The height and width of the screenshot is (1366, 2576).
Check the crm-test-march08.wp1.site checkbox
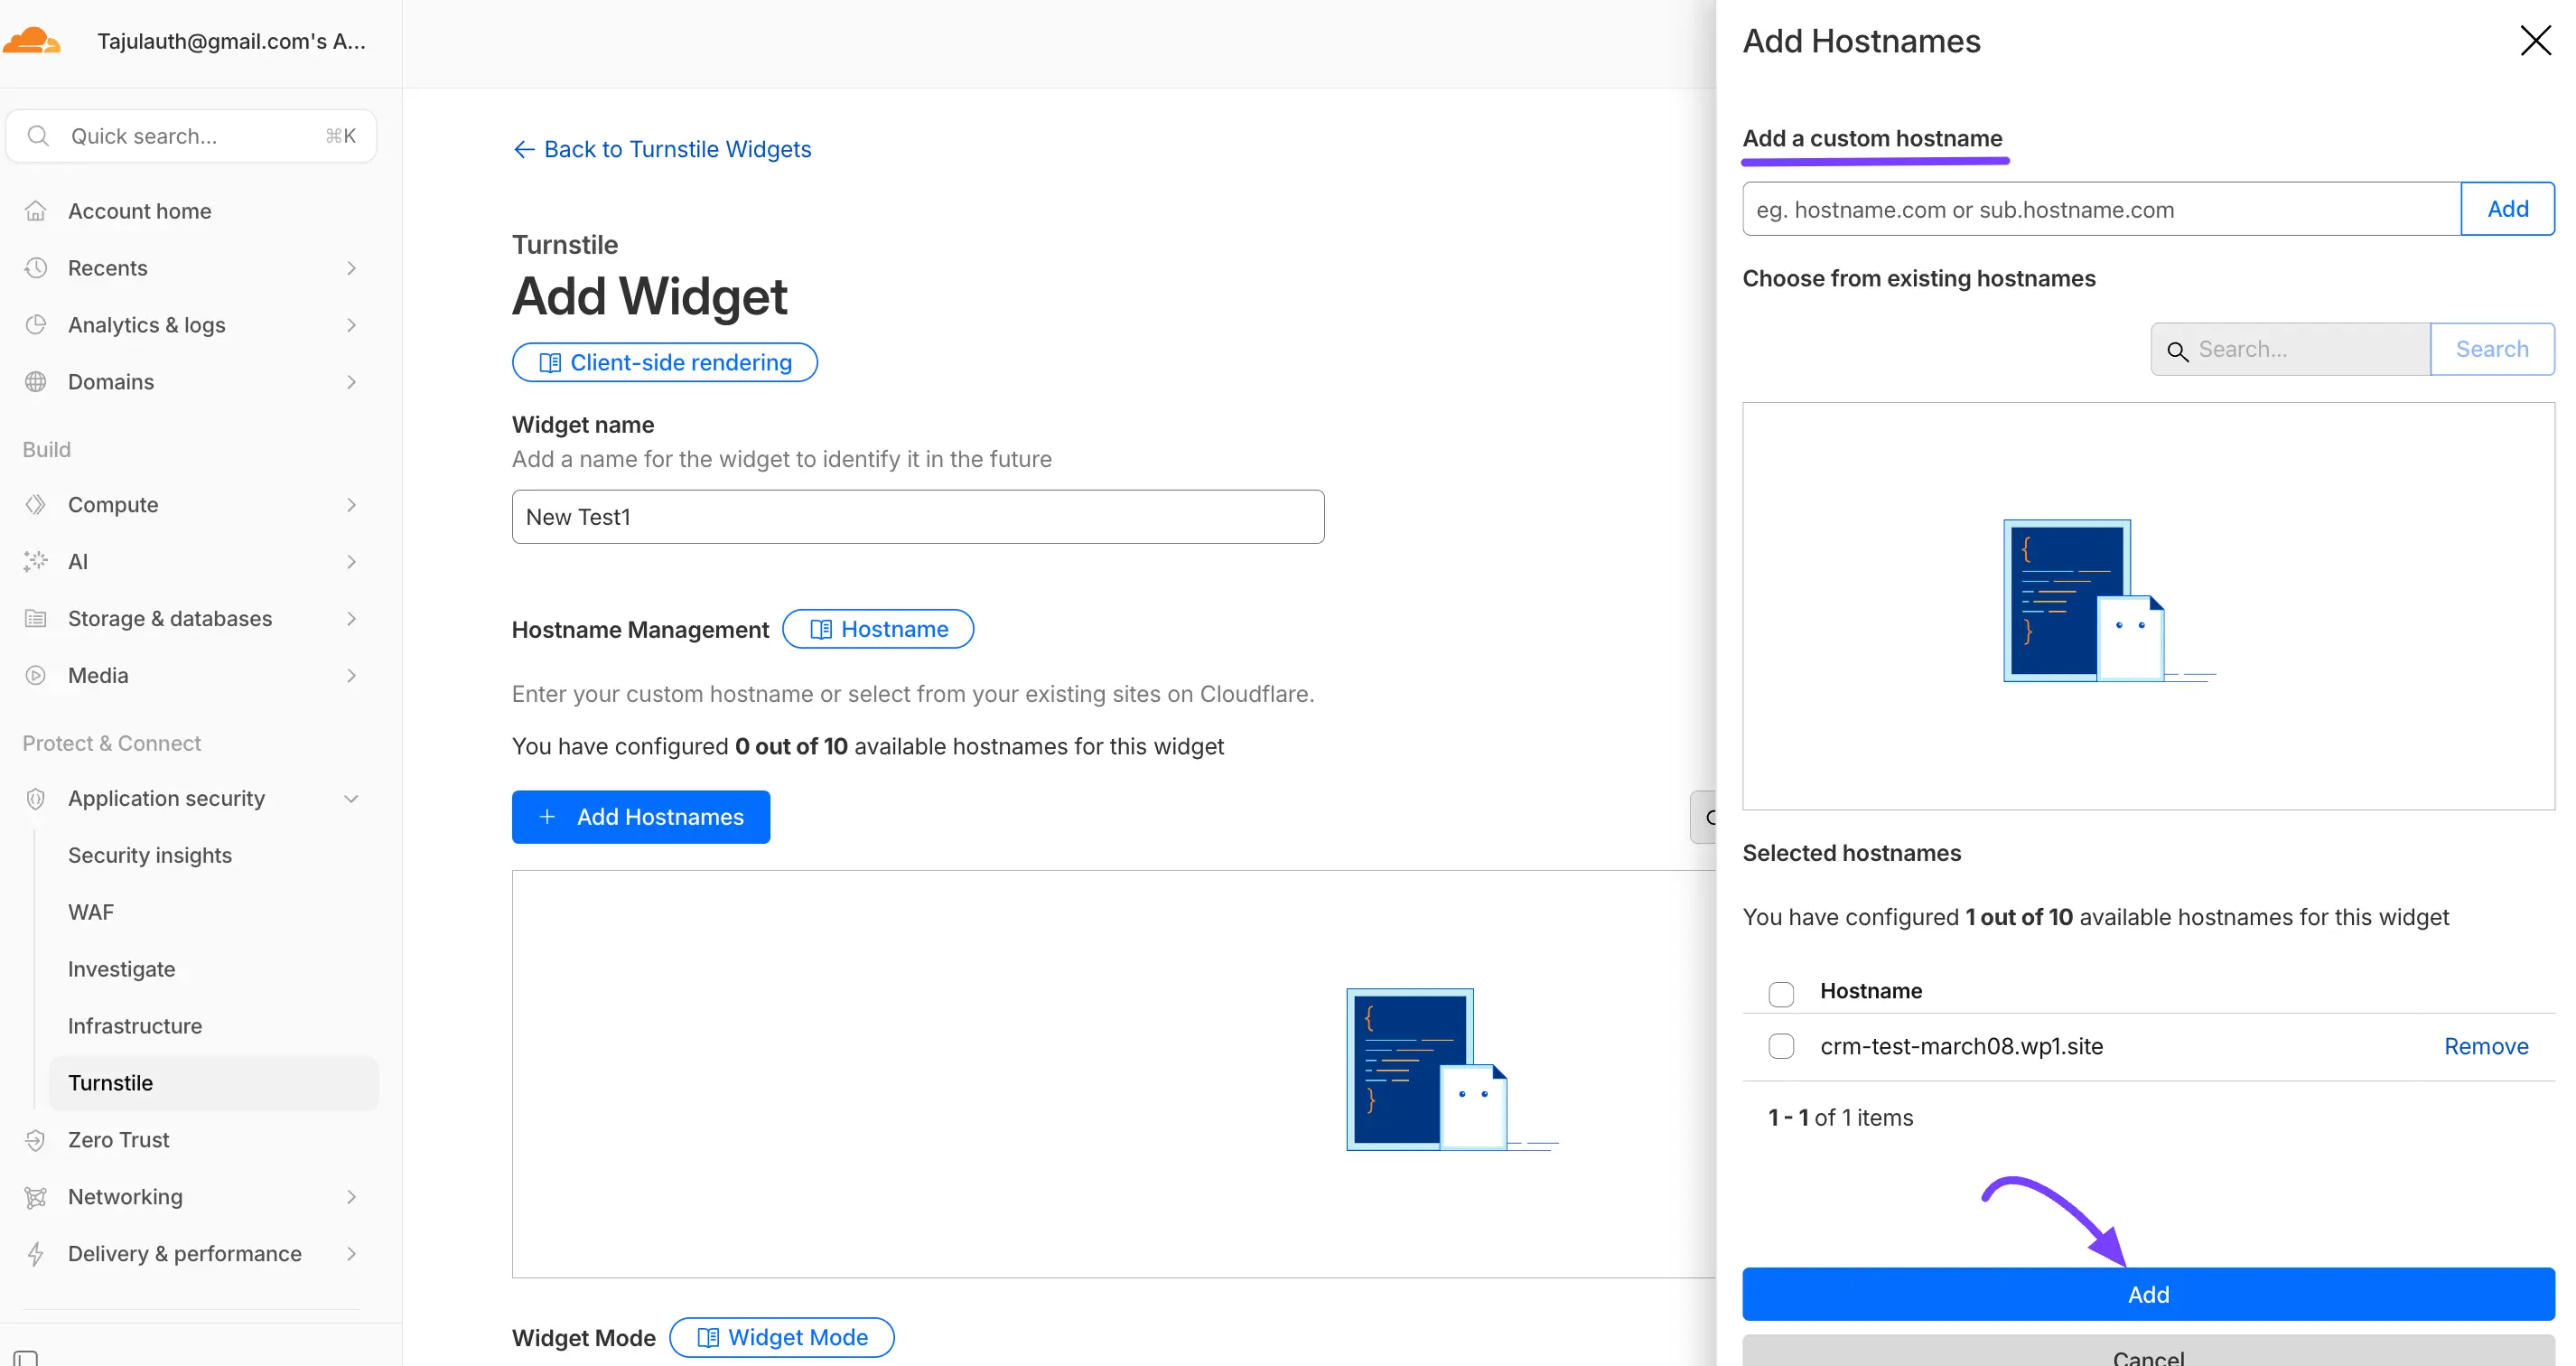coord(1781,1046)
